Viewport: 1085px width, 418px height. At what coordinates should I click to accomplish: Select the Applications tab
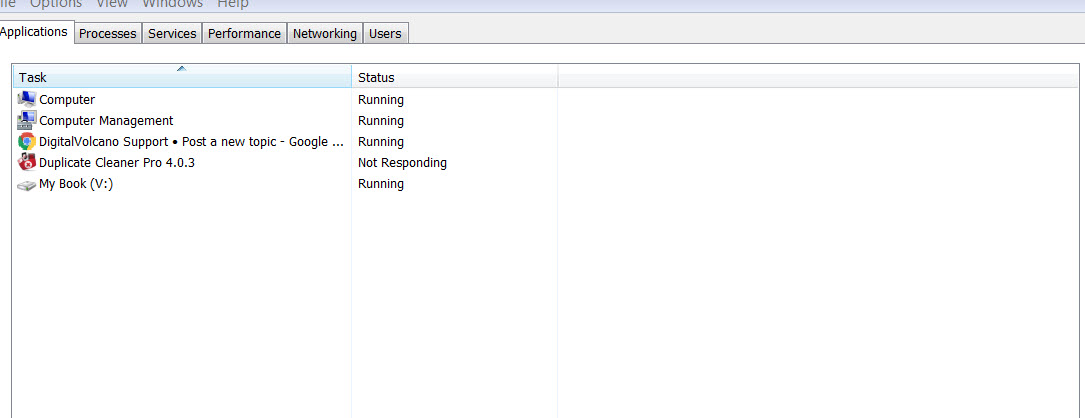35,31
